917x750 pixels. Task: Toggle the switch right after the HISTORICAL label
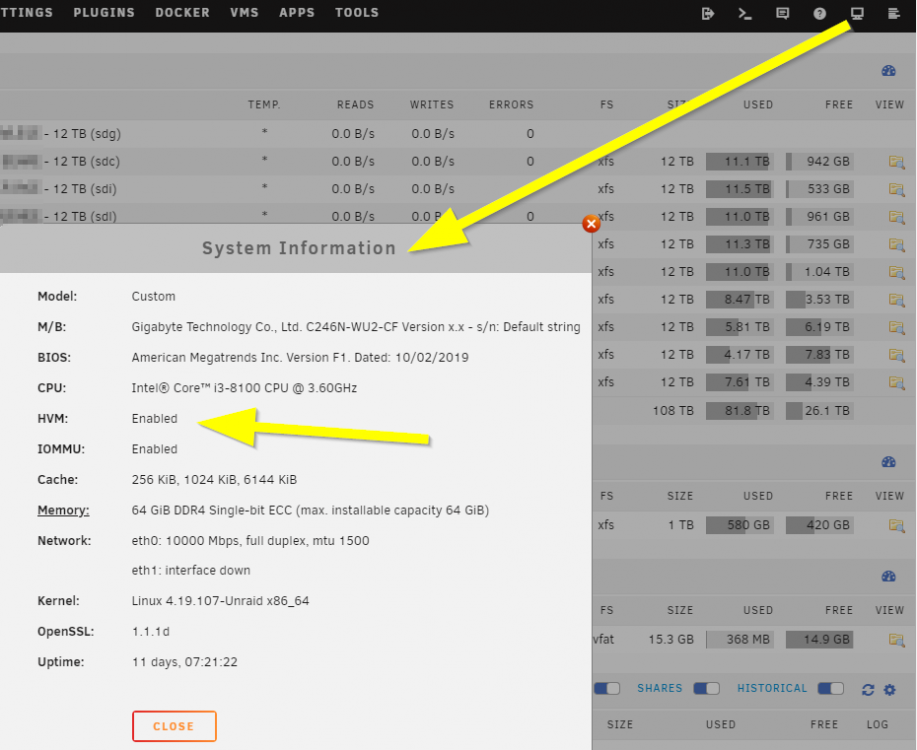[830, 689]
